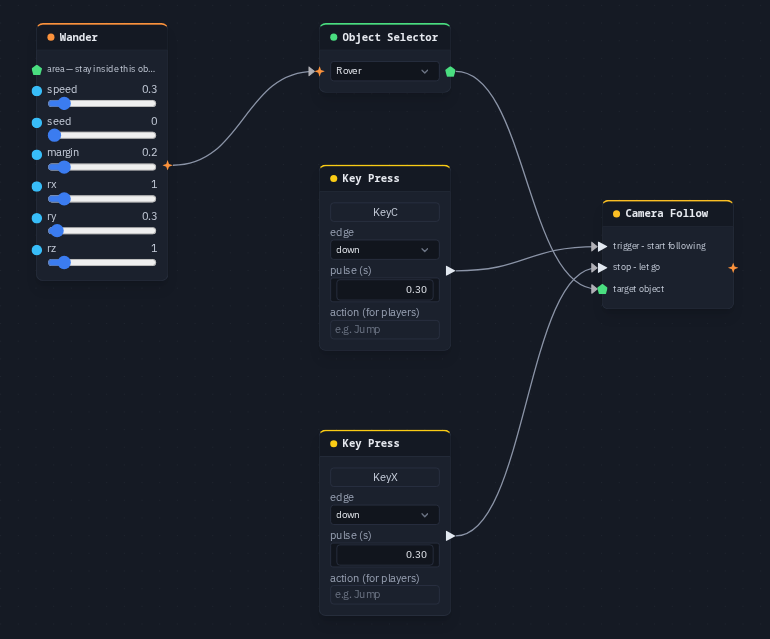The width and height of the screenshot is (770, 639).
Task: Click the 'stop - let go' label
Action: (x=636, y=267)
